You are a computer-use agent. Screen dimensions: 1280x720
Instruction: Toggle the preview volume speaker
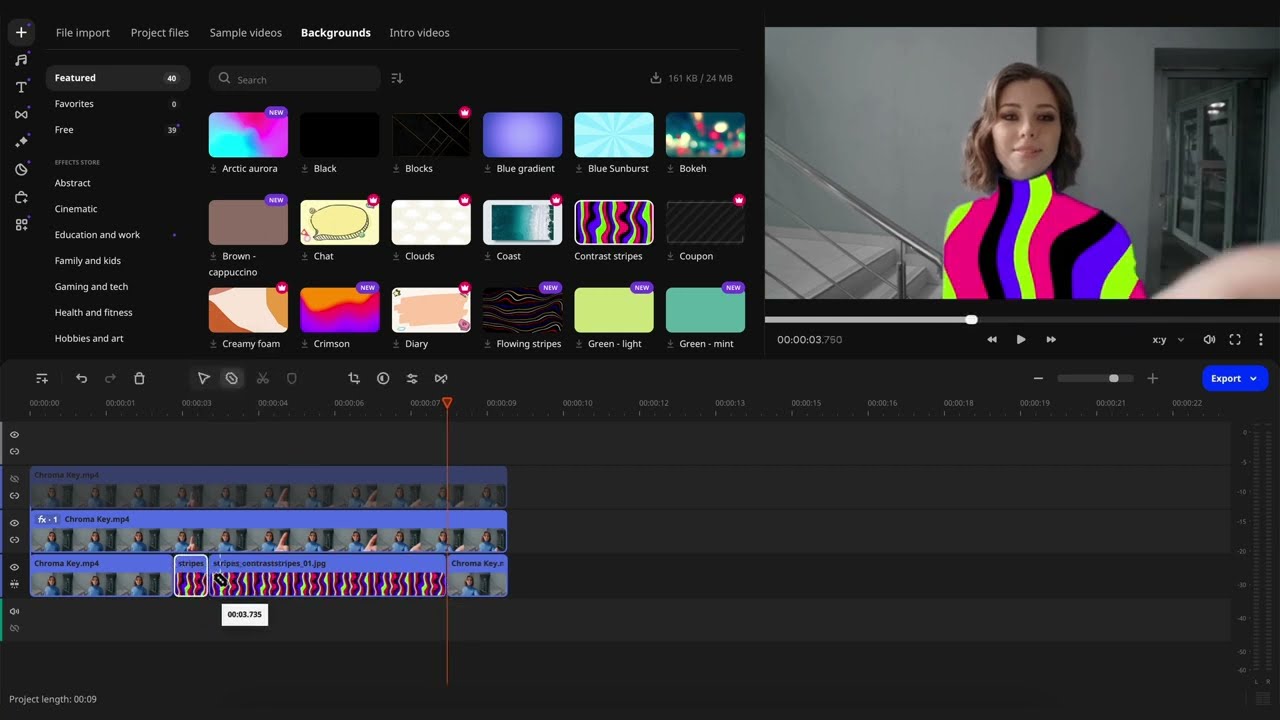1209,340
